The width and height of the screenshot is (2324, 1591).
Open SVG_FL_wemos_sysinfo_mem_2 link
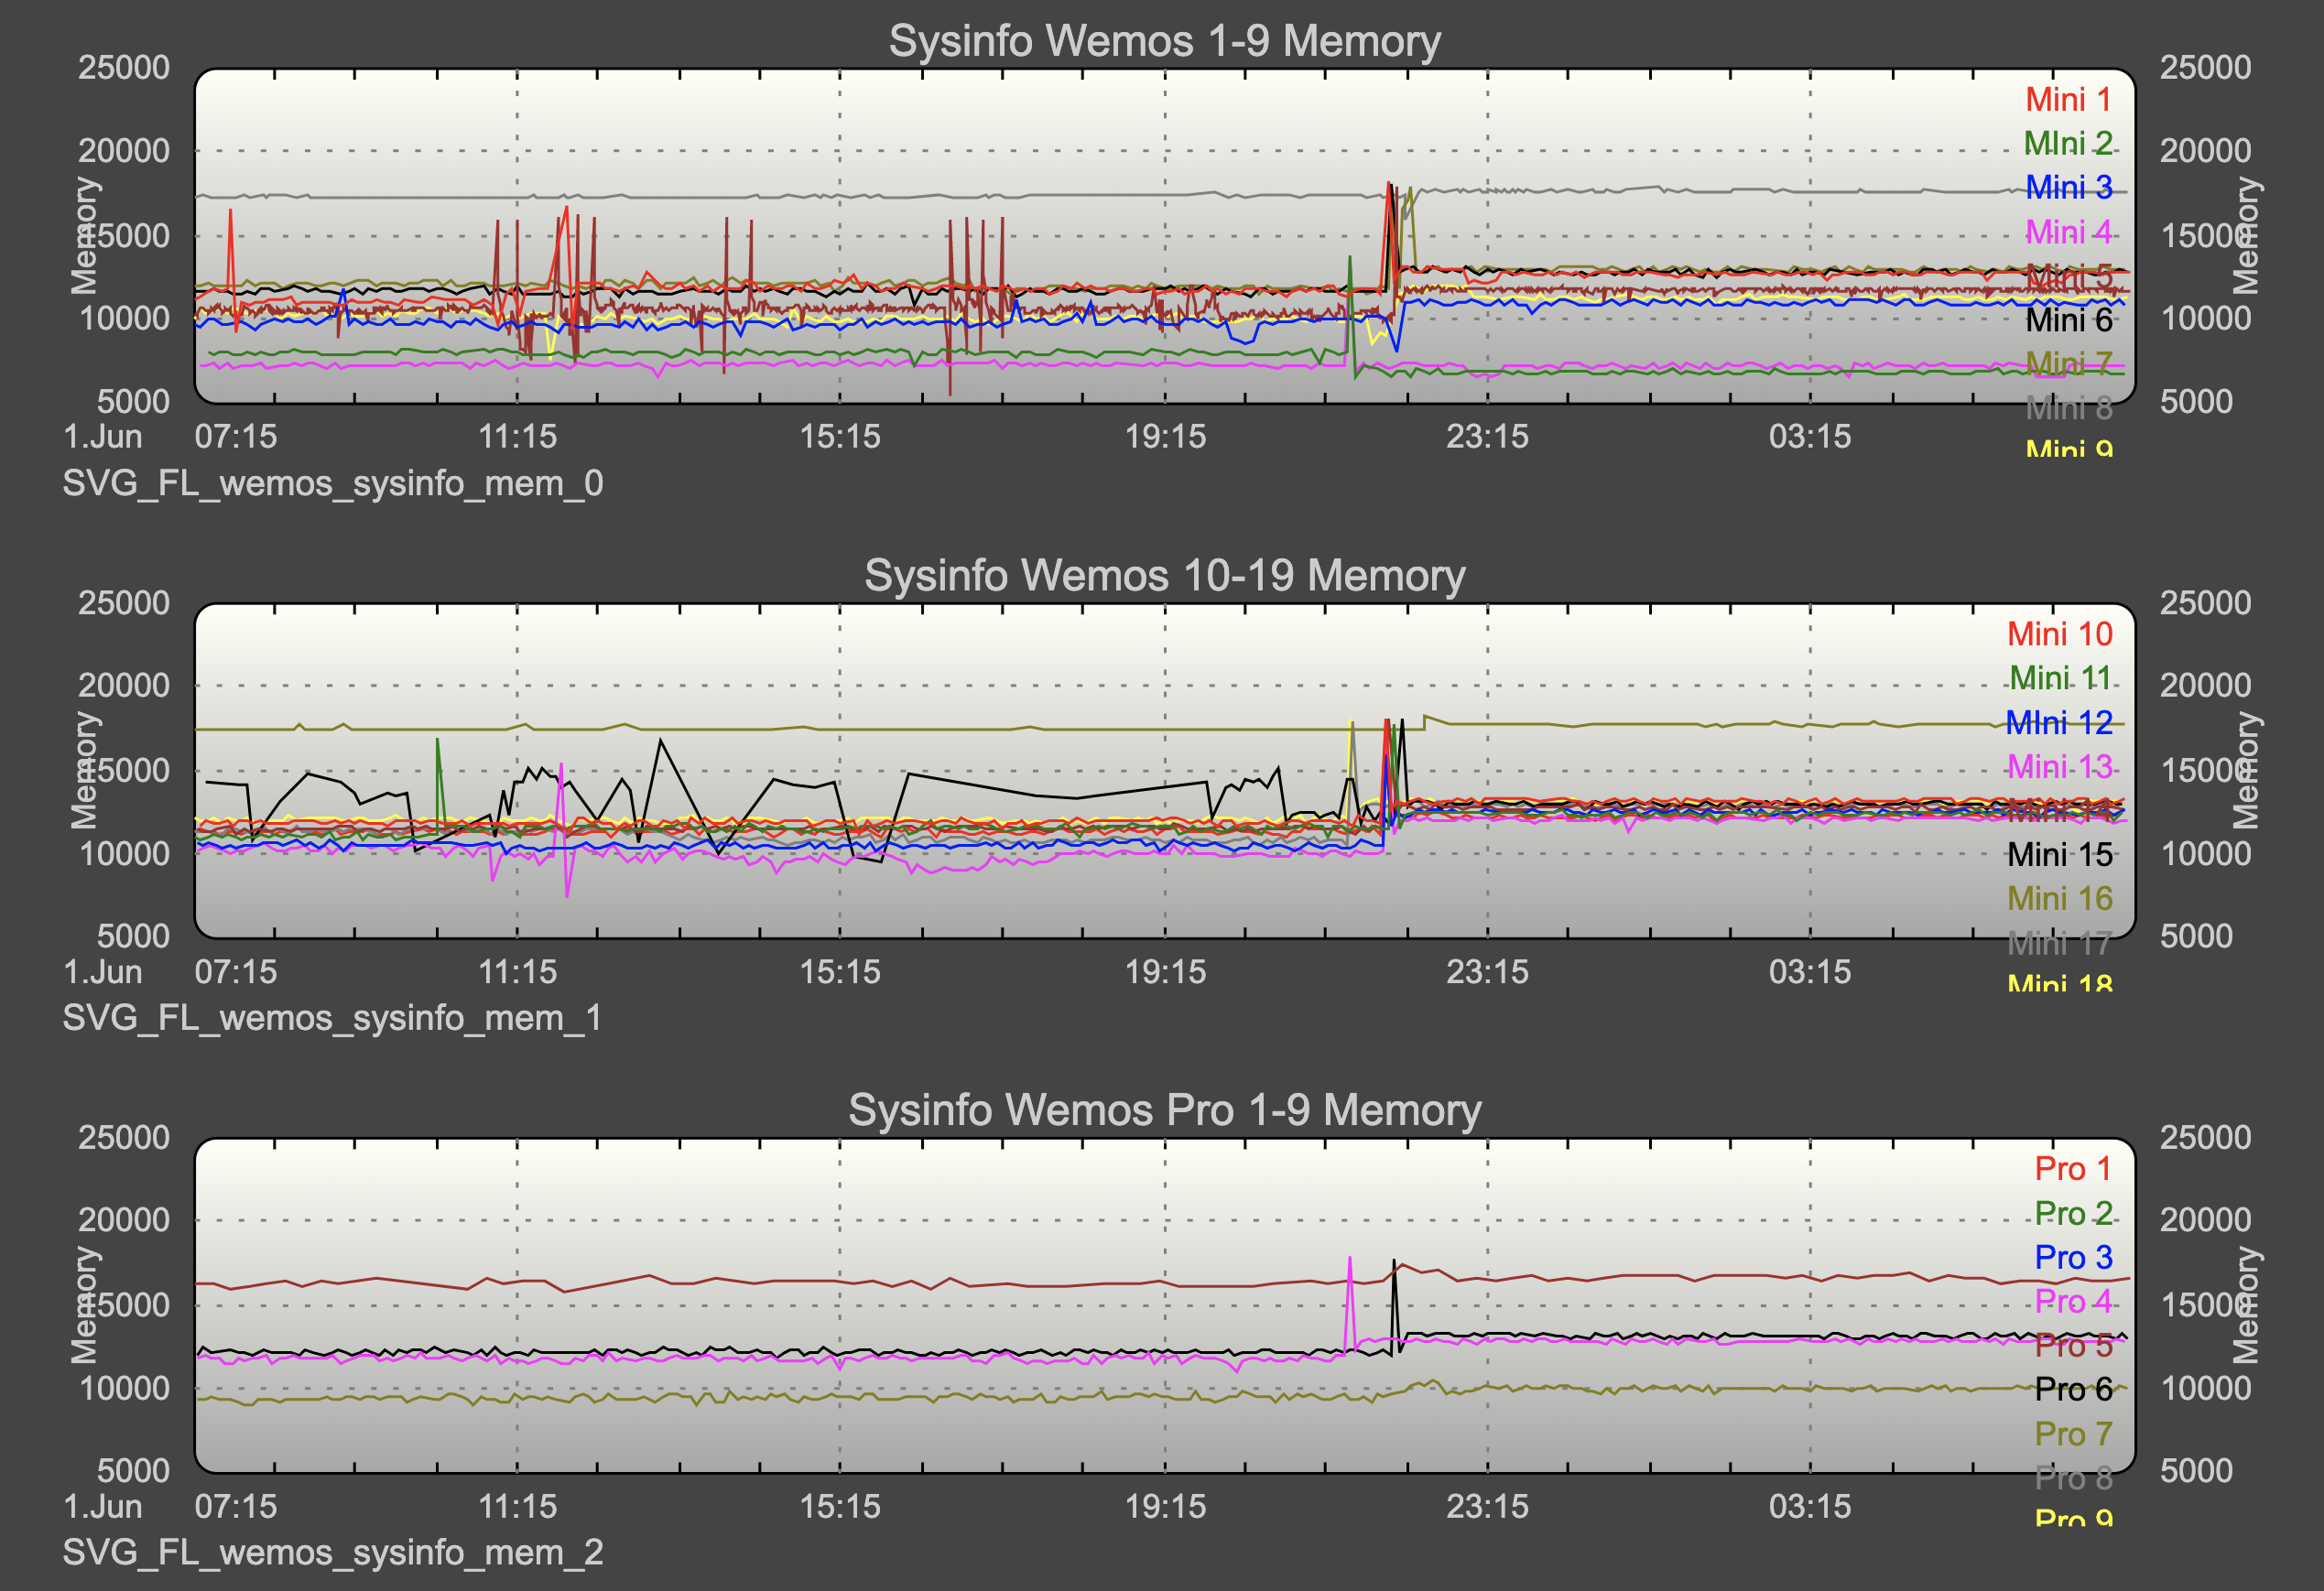(333, 1553)
